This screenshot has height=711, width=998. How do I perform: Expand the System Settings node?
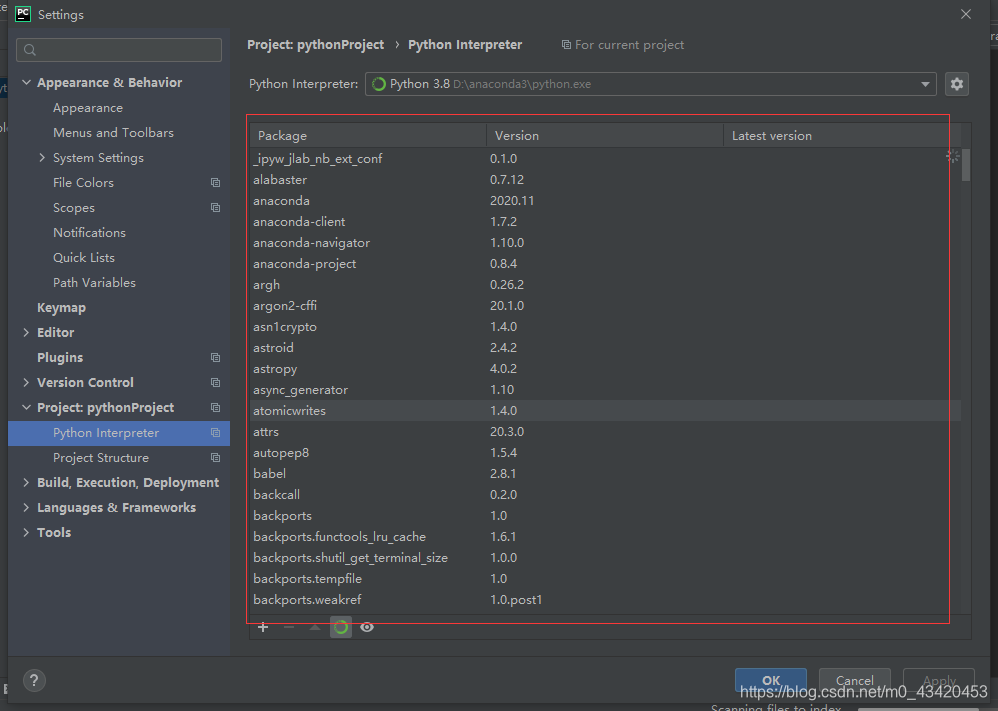[x=42, y=157]
